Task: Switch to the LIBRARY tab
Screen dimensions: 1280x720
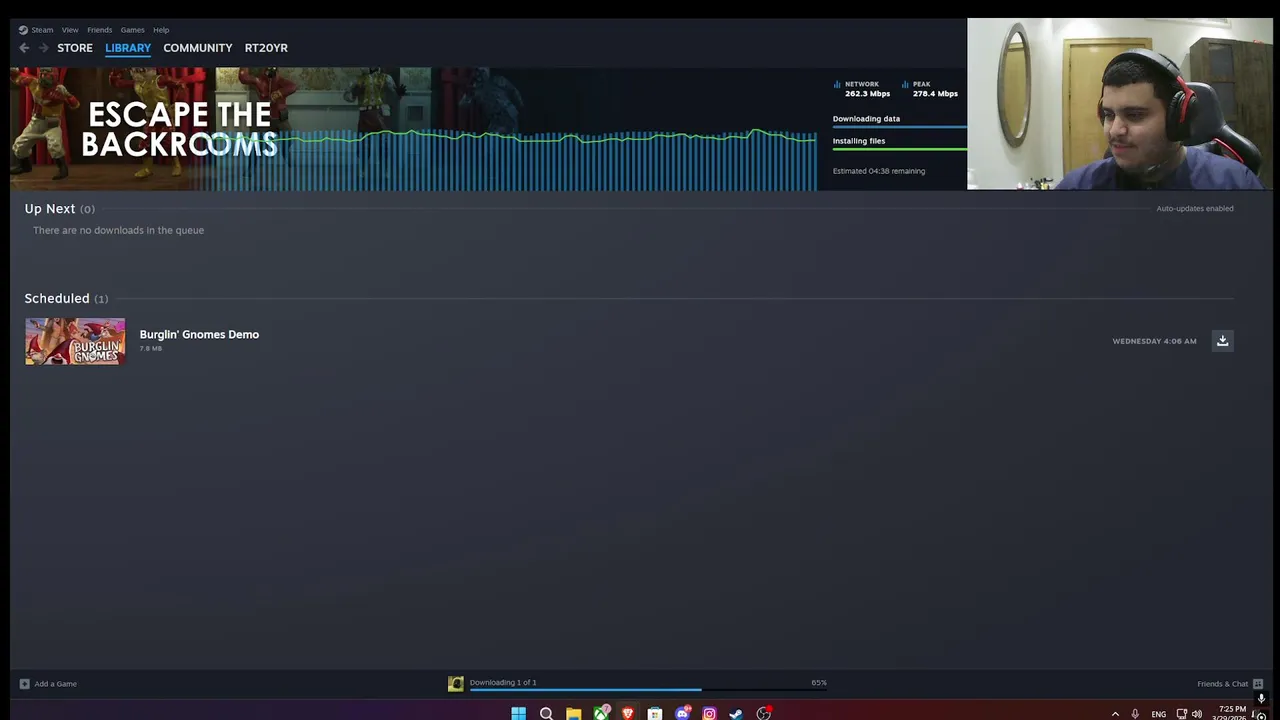Action: (x=128, y=48)
